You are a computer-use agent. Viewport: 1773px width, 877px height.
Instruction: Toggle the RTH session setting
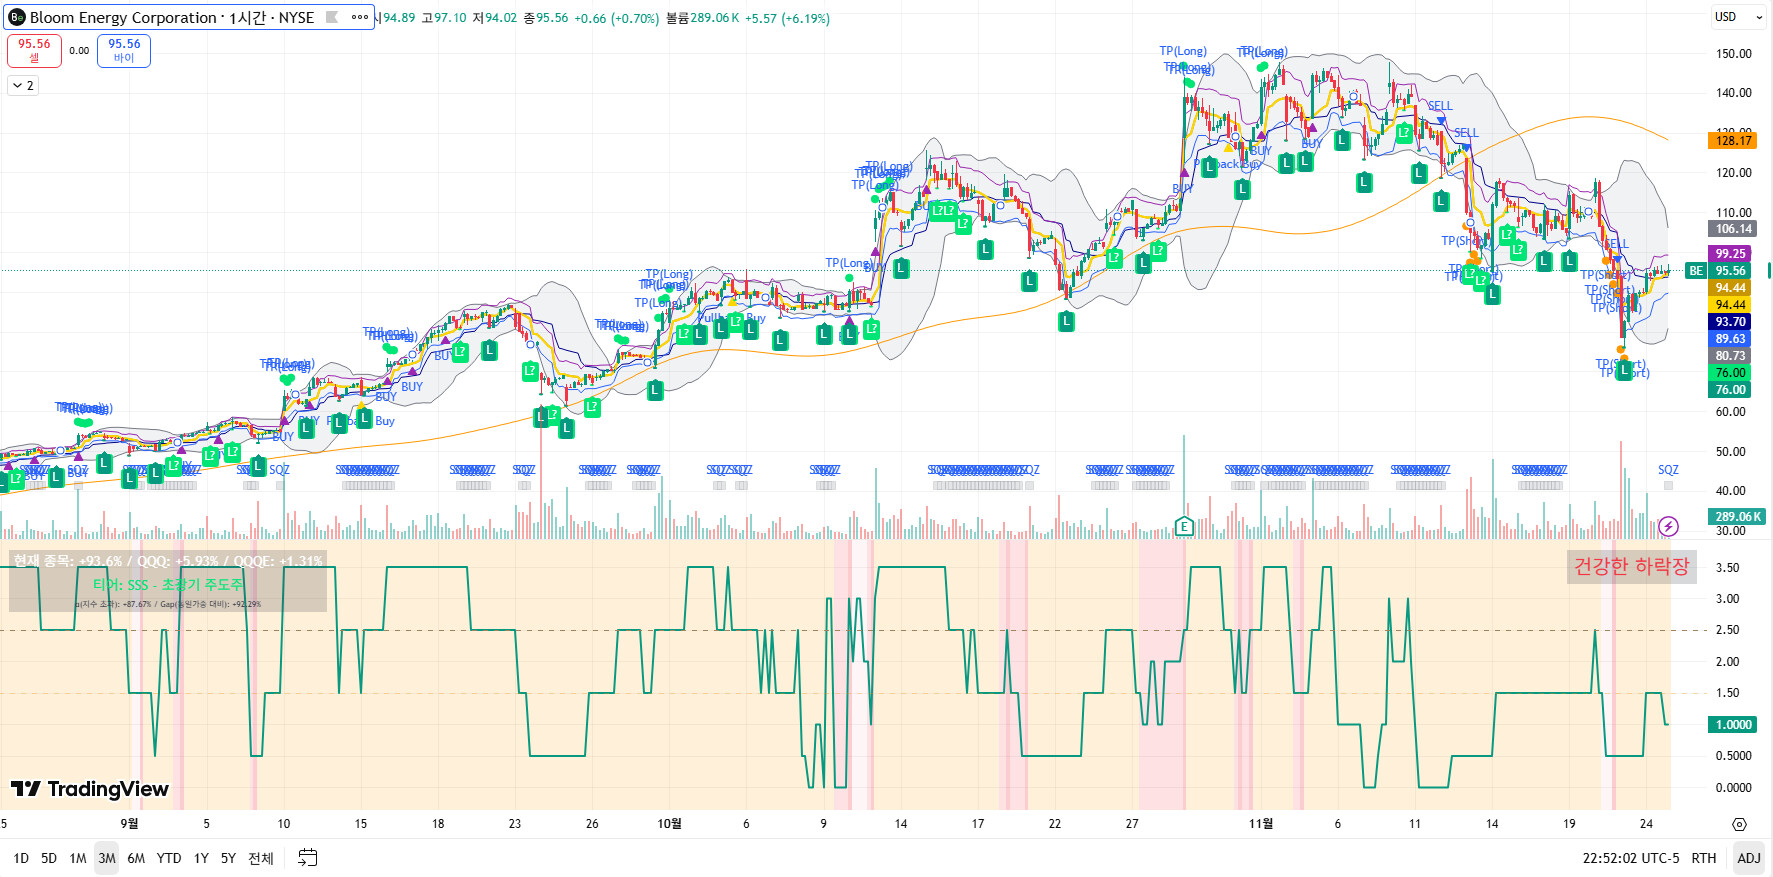[1703, 858]
